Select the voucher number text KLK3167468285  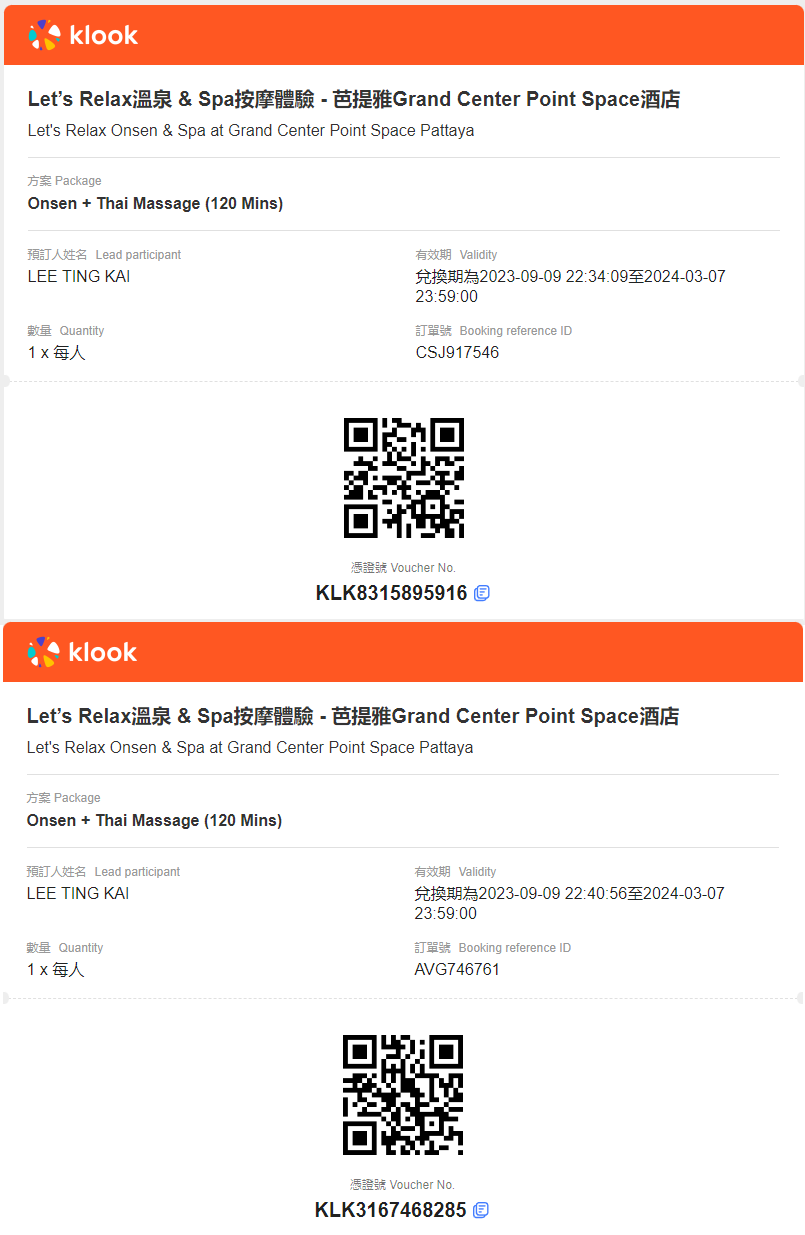pos(390,1210)
